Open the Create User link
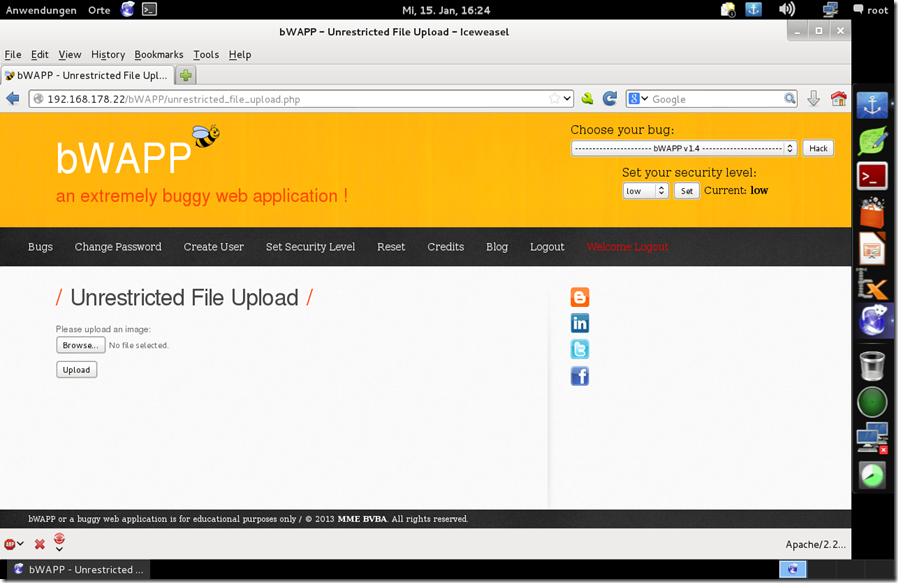898x583 pixels. pos(214,247)
